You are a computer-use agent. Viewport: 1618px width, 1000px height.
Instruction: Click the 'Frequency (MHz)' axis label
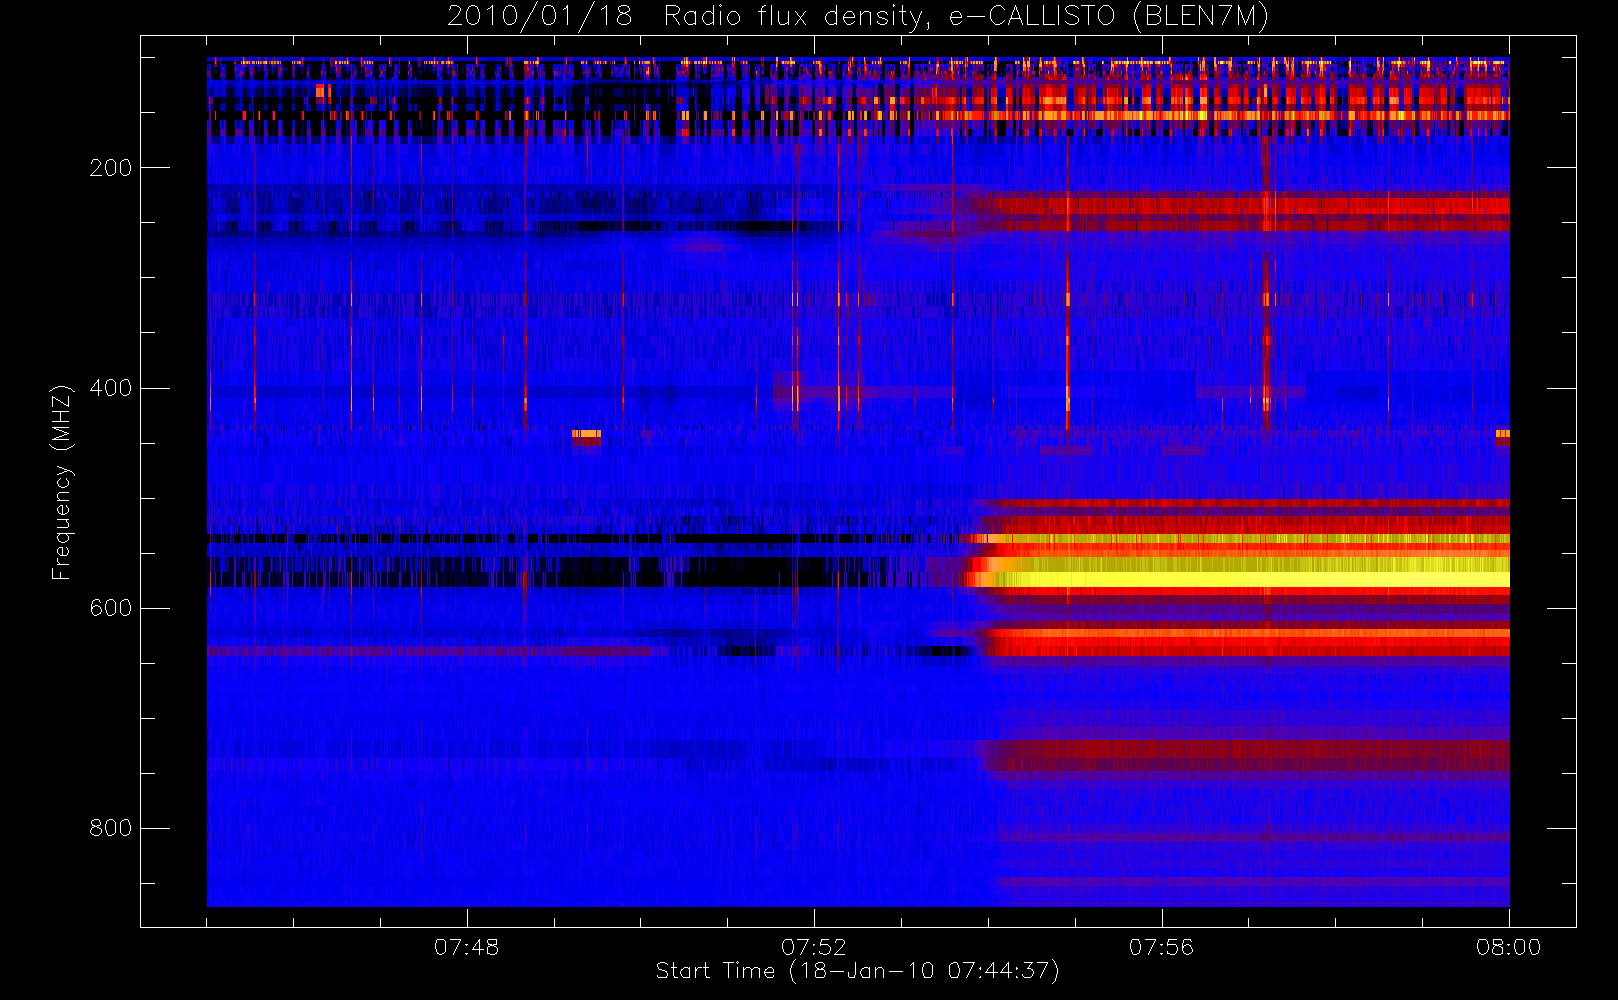tap(62, 482)
